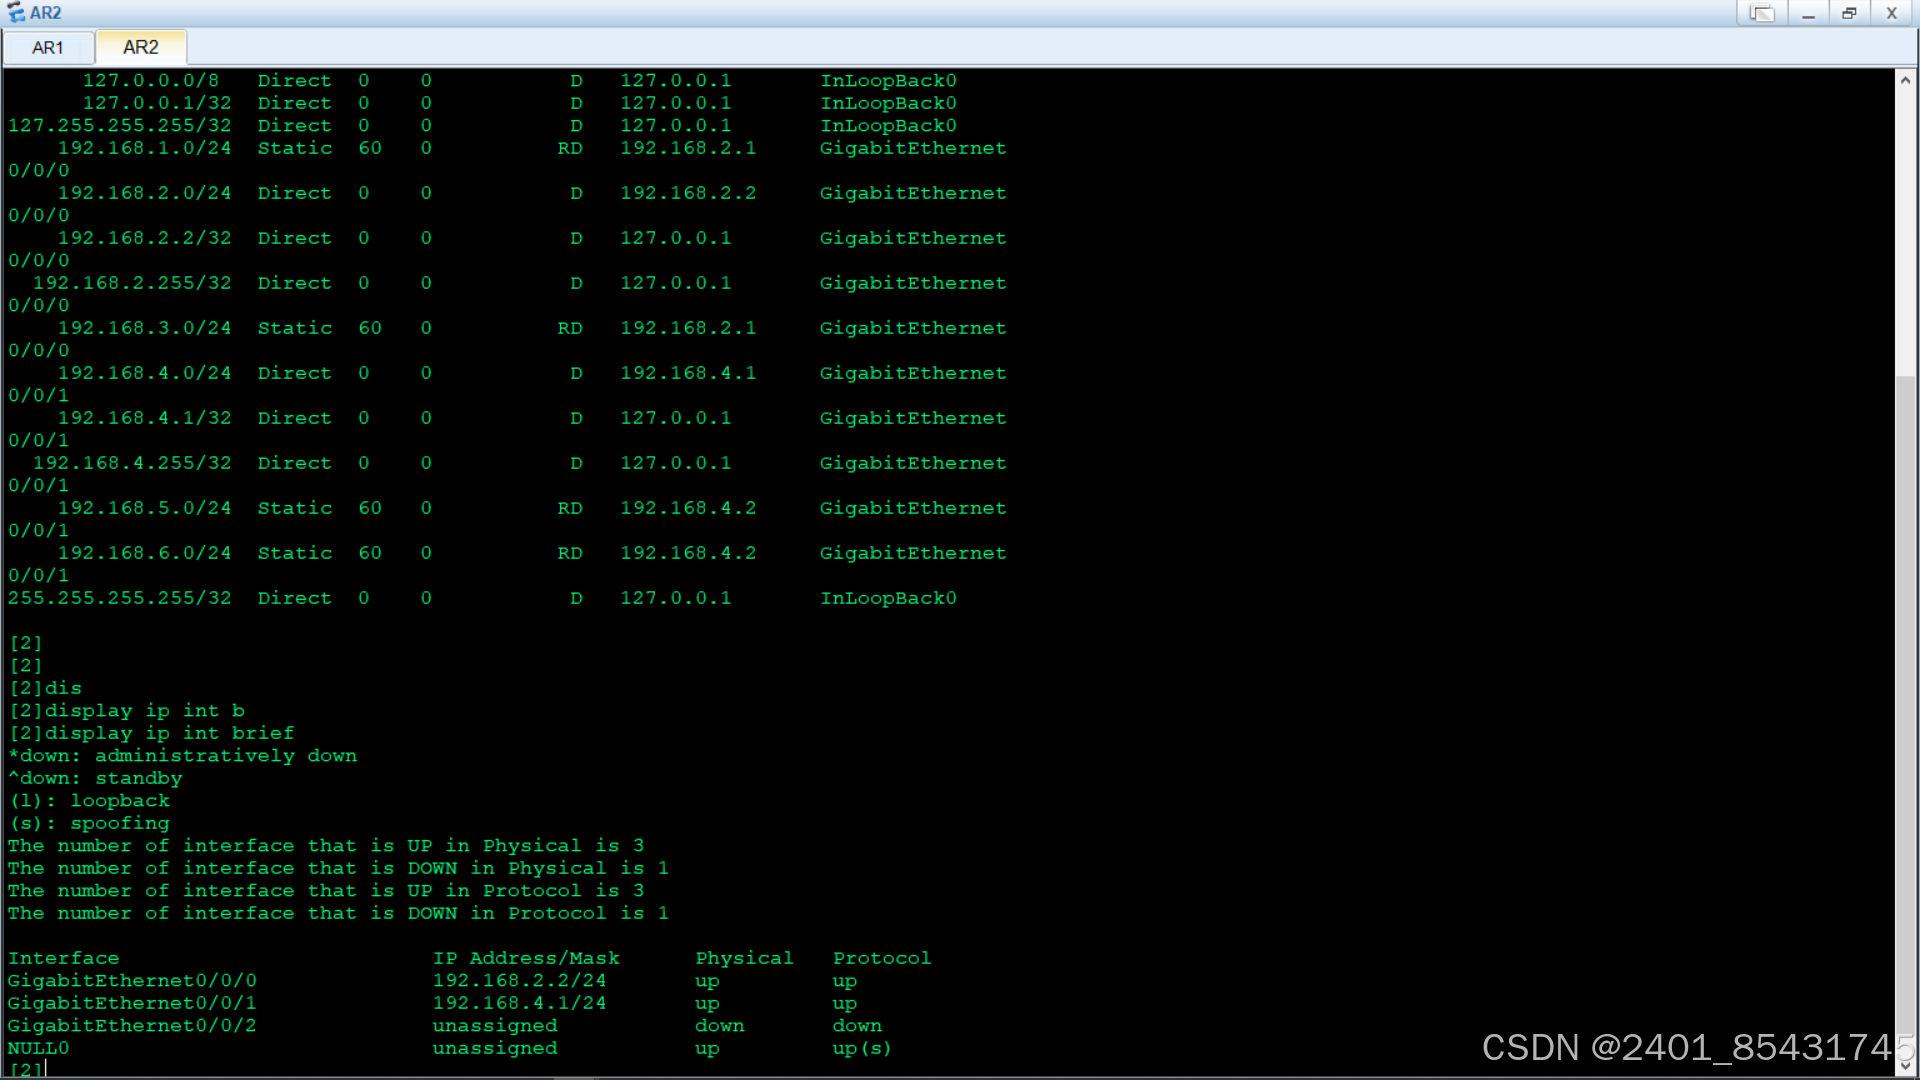Close the AR2 console window

tap(1891, 13)
